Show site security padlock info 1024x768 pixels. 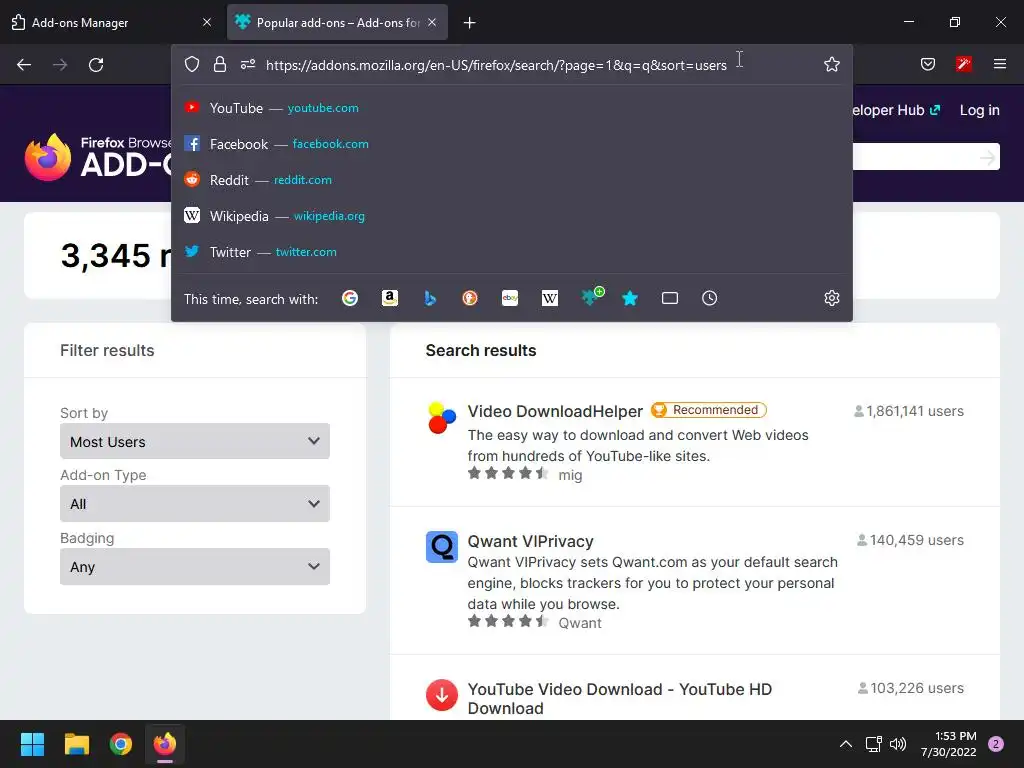coord(220,64)
